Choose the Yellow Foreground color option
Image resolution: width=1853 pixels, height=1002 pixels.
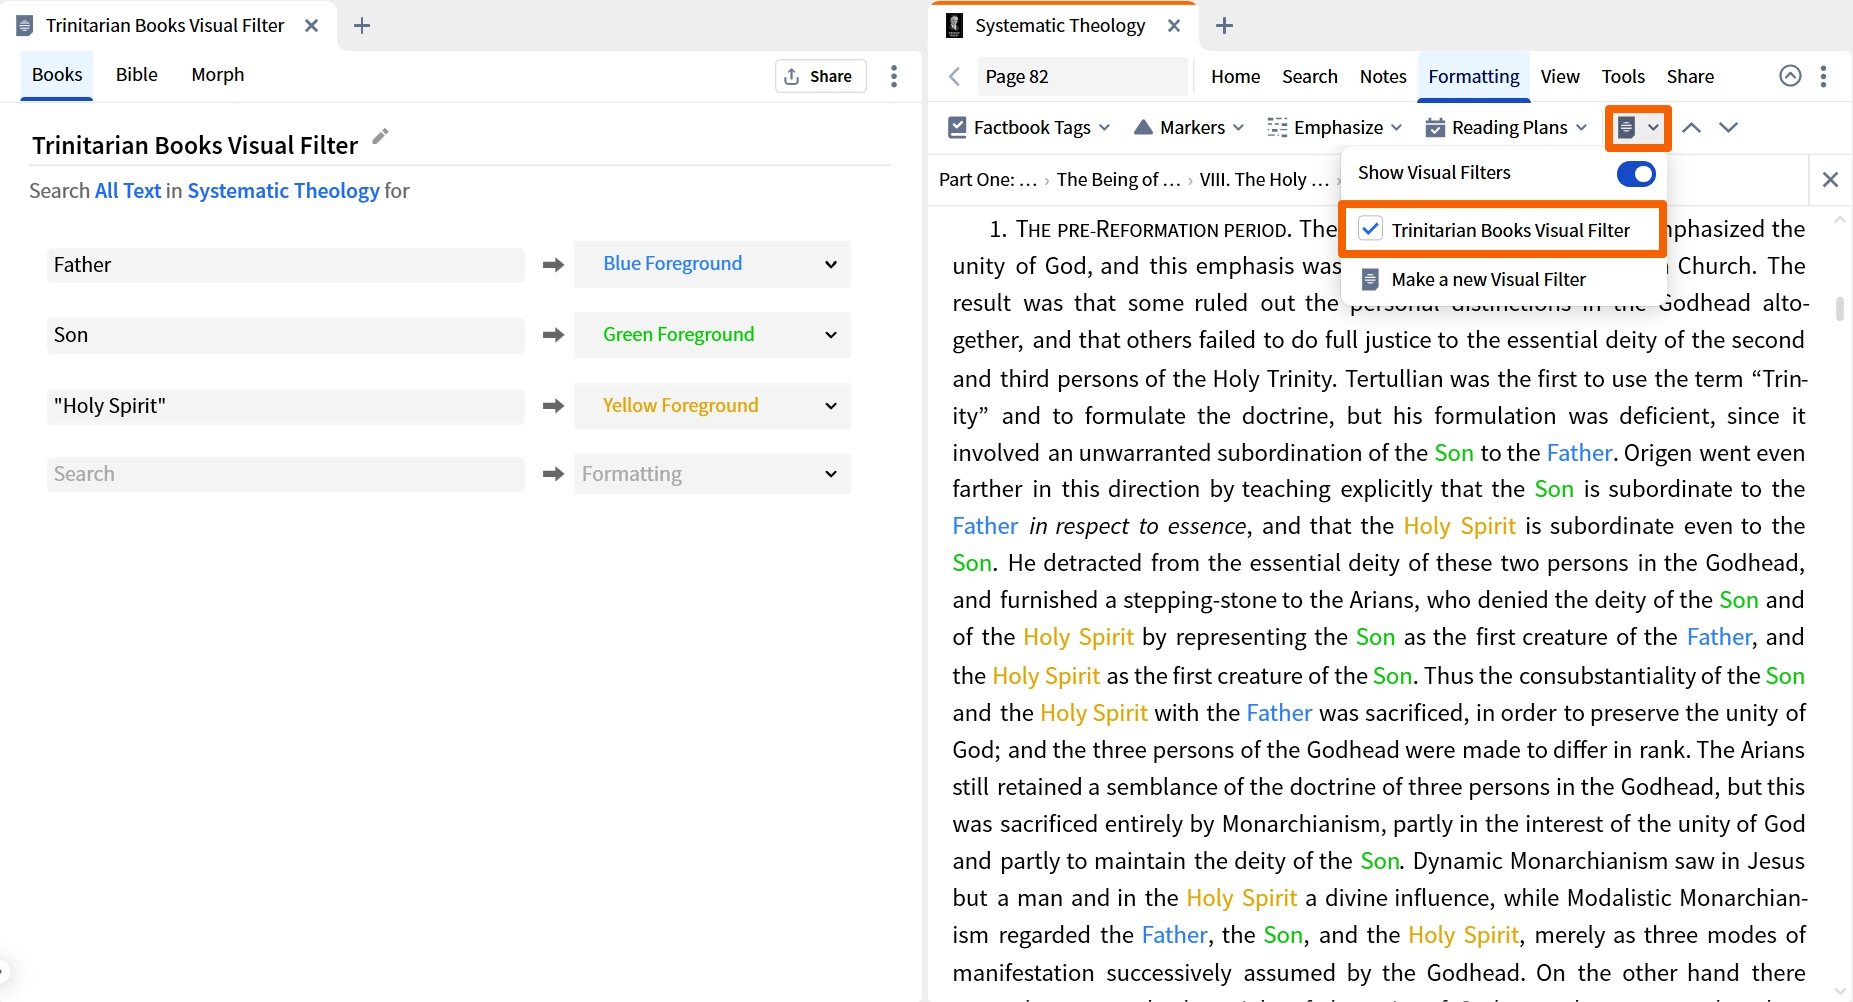click(x=711, y=405)
